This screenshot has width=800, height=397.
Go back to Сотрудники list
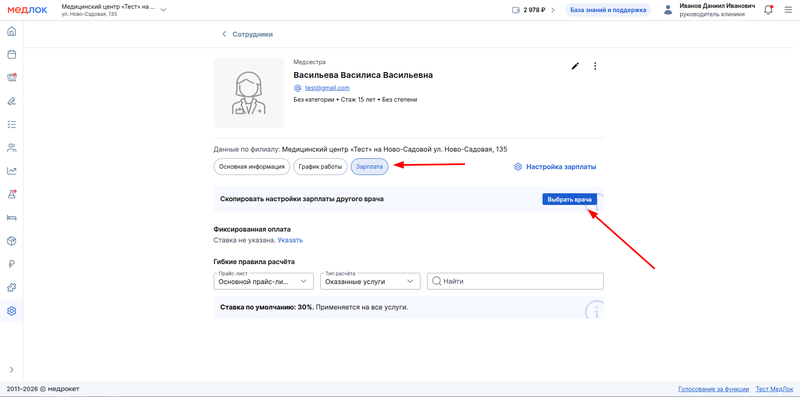pyautogui.click(x=247, y=34)
